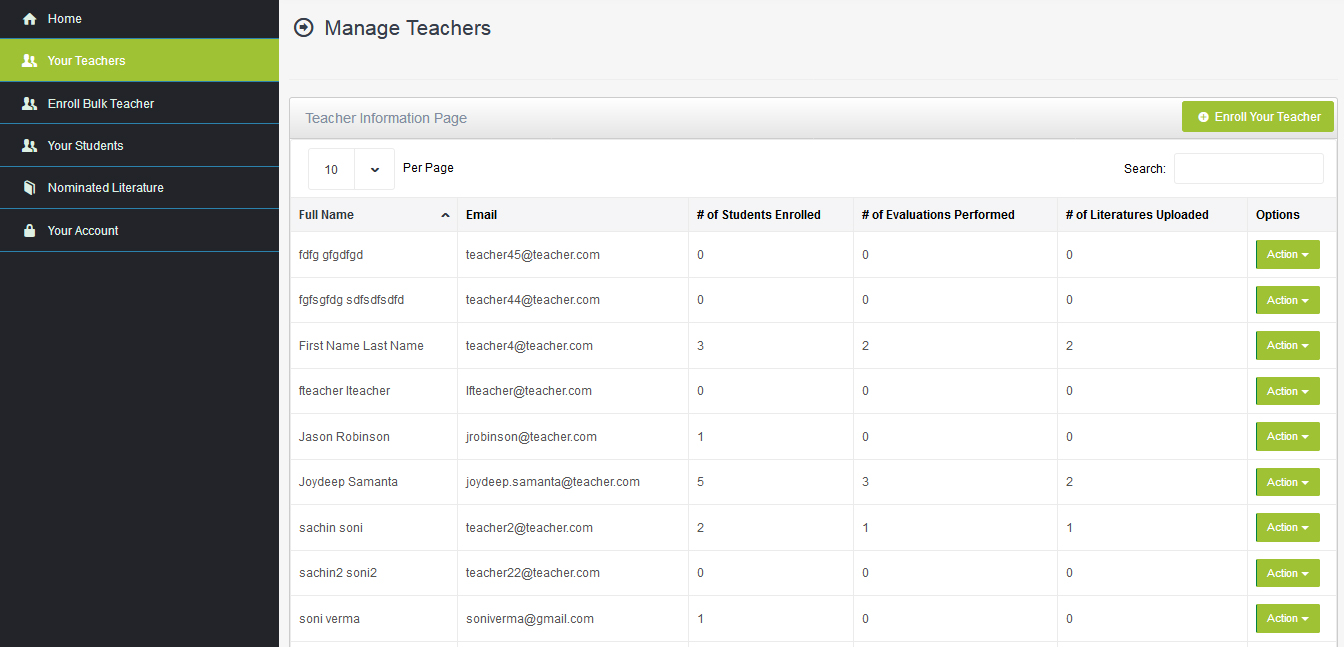
Task: Open Action dropdown for fdfg gfgdfgd
Action: point(1288,255)
